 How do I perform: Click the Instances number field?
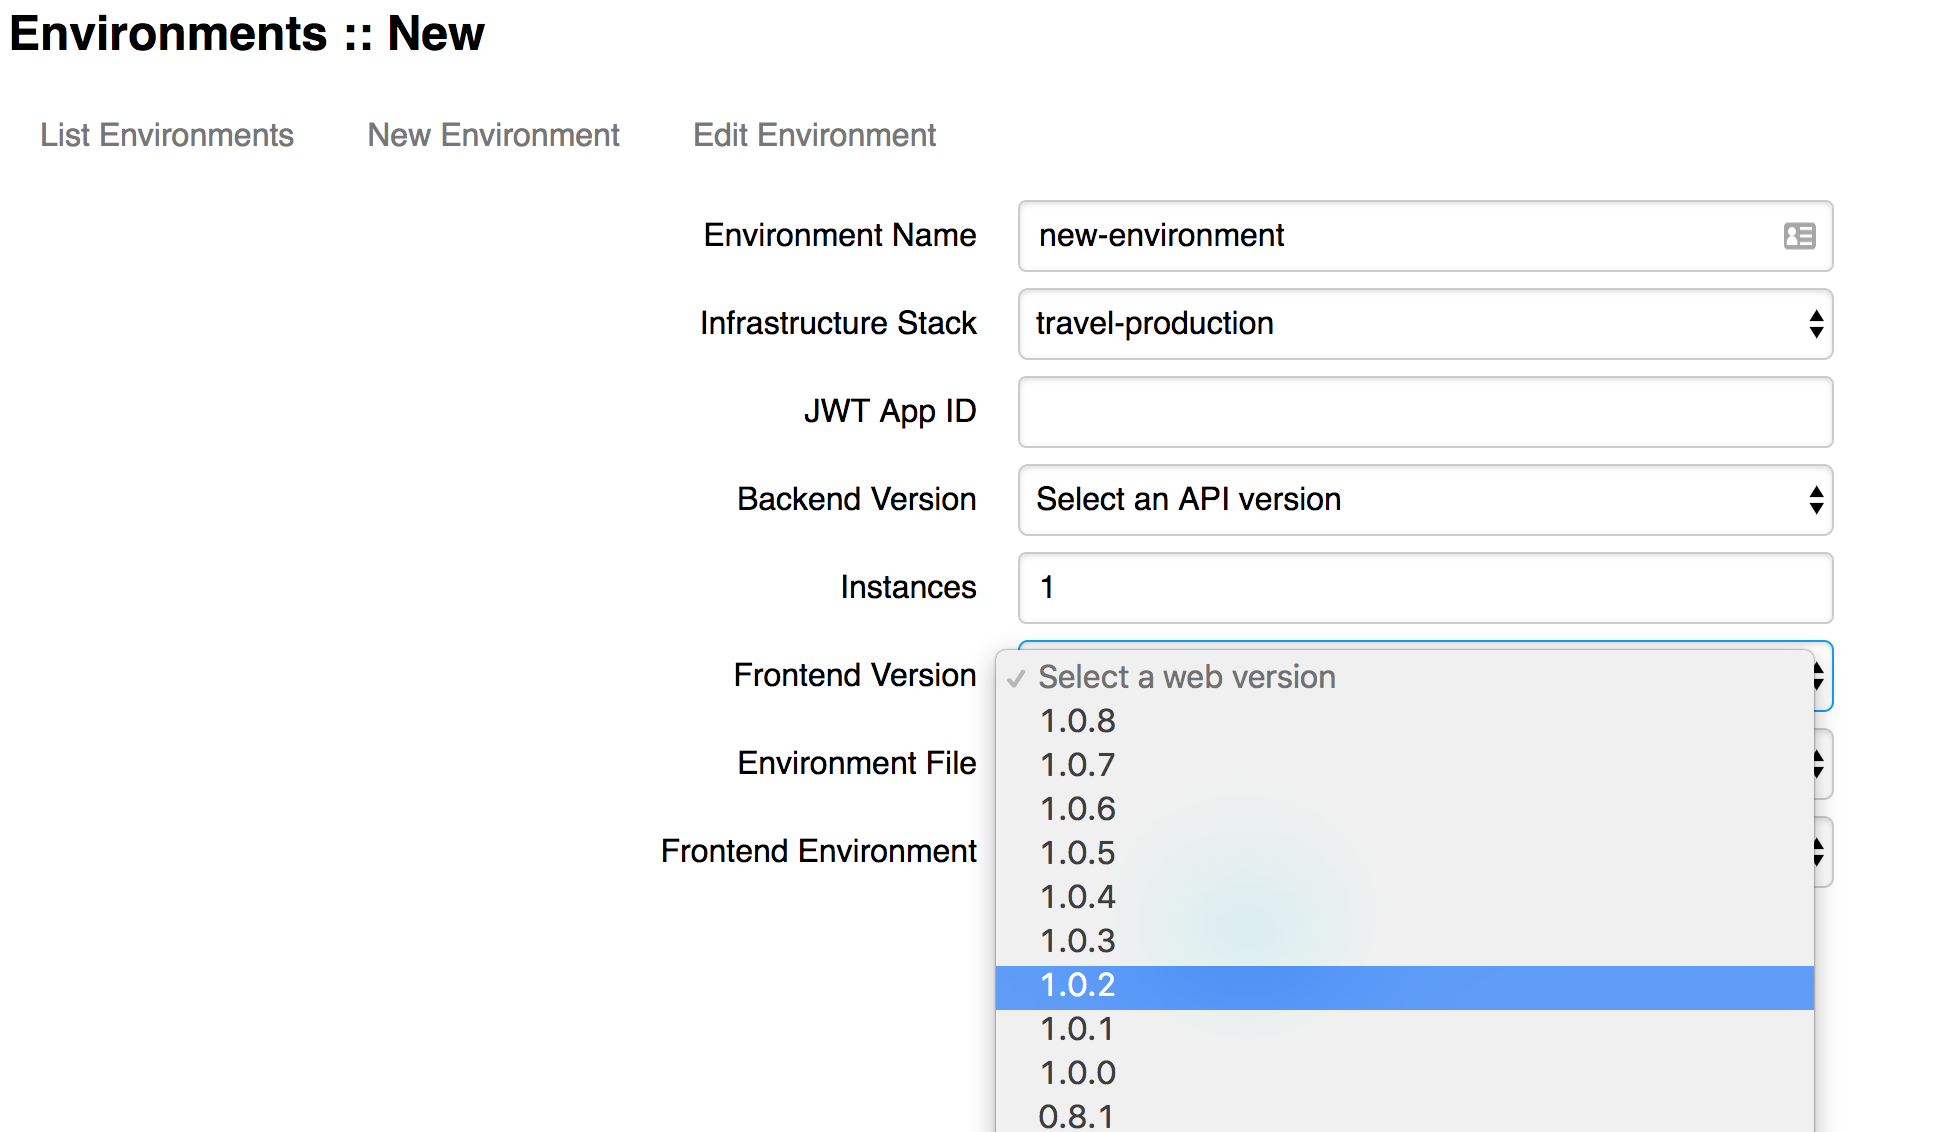(x=1424, y=588)
